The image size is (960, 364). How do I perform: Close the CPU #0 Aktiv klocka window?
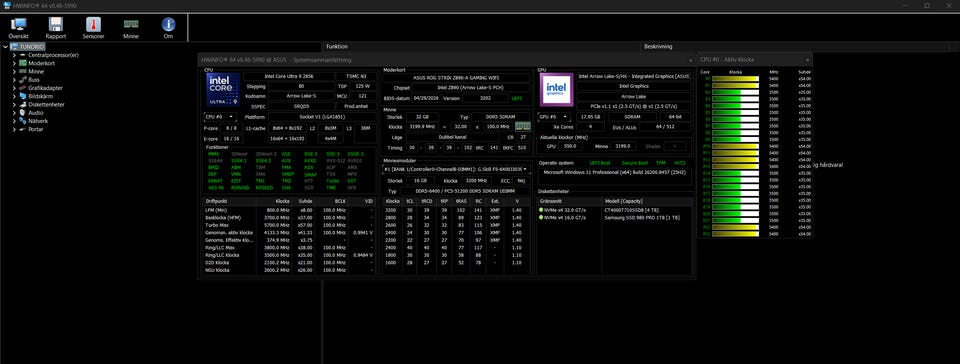[x=807, y=60]
